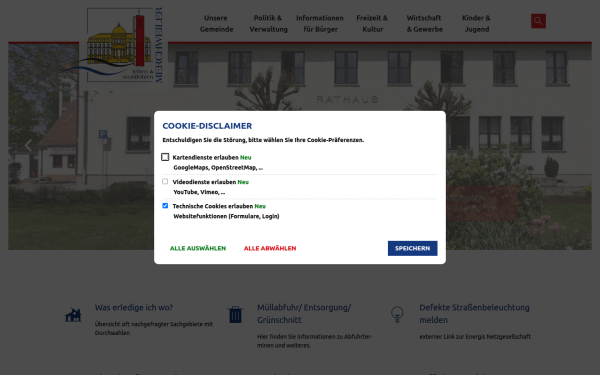Click the 'COOKIE-DISCLAIMER' heading

(x=207, y=126)
